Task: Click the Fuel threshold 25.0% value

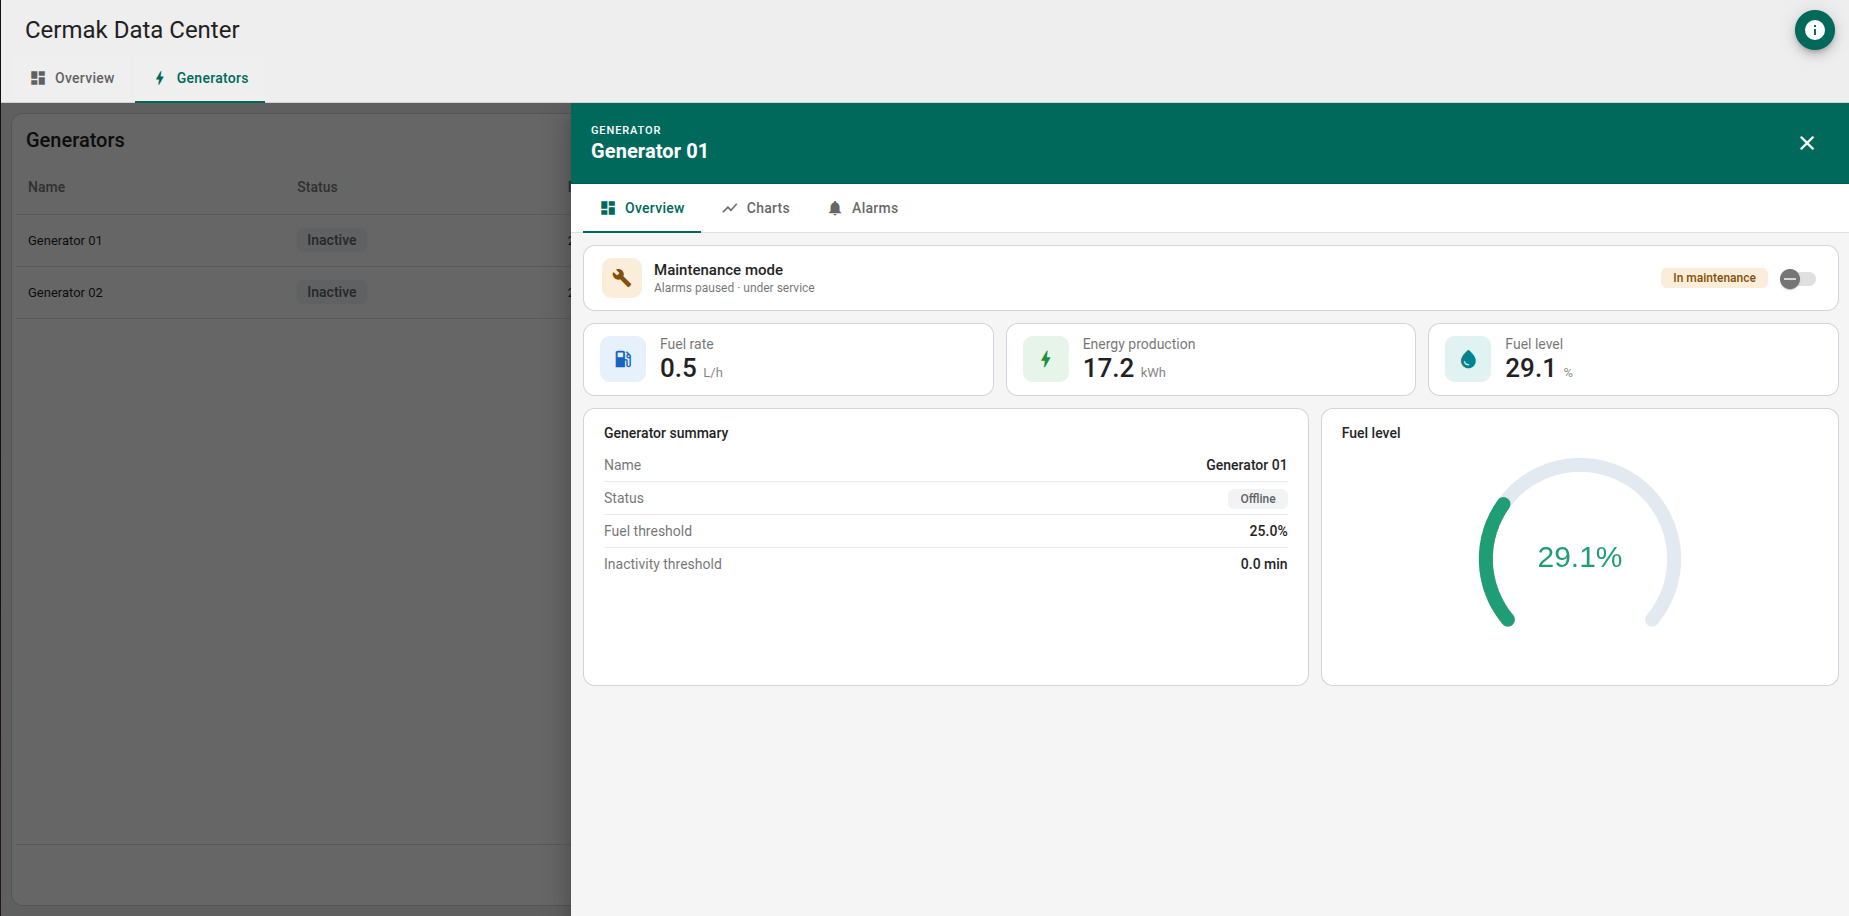Action: pos(1268,531)
